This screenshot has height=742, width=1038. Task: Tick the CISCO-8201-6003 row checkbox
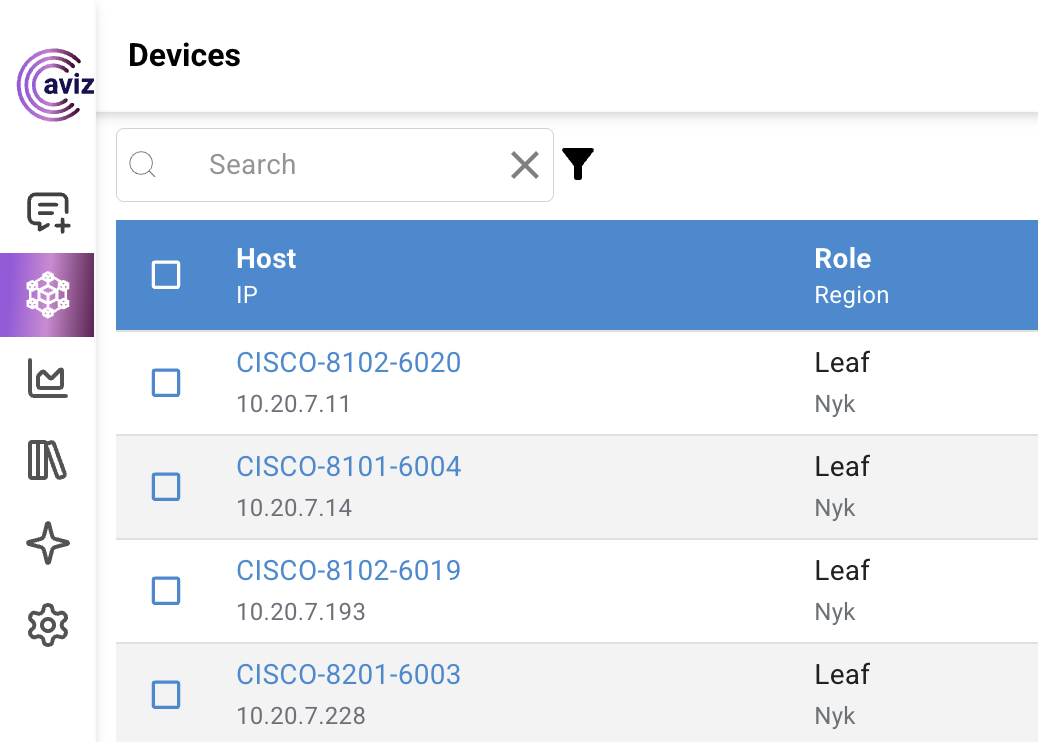pos(166,695)
